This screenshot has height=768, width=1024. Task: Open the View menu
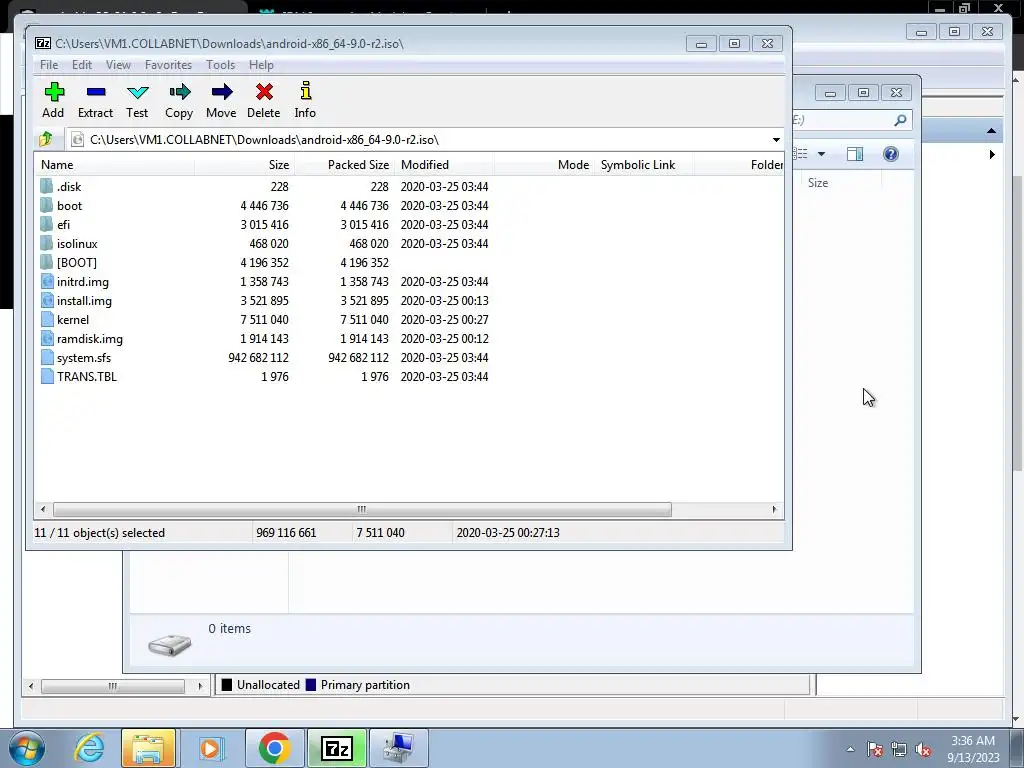point(118,65)
